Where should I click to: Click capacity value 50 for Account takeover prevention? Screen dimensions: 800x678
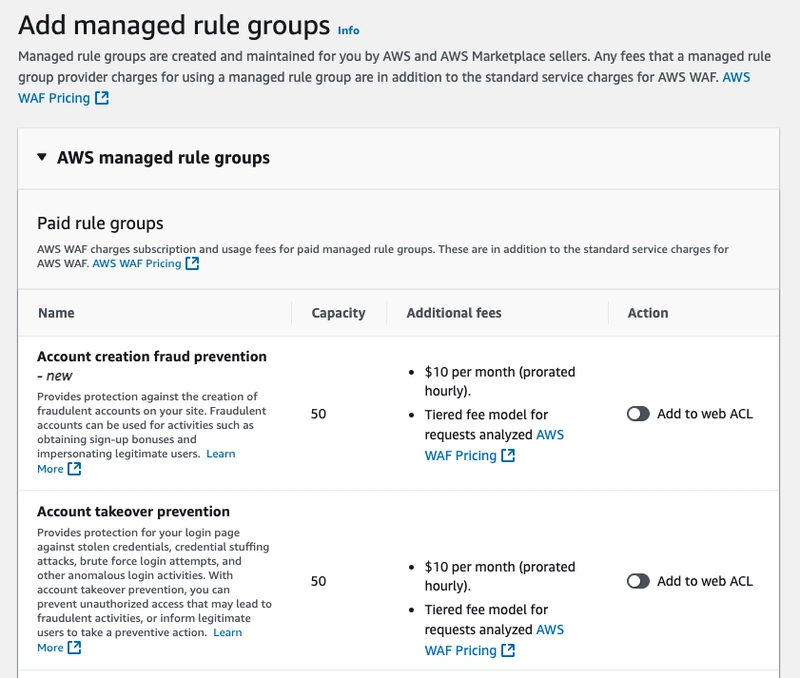pos(318,581)
